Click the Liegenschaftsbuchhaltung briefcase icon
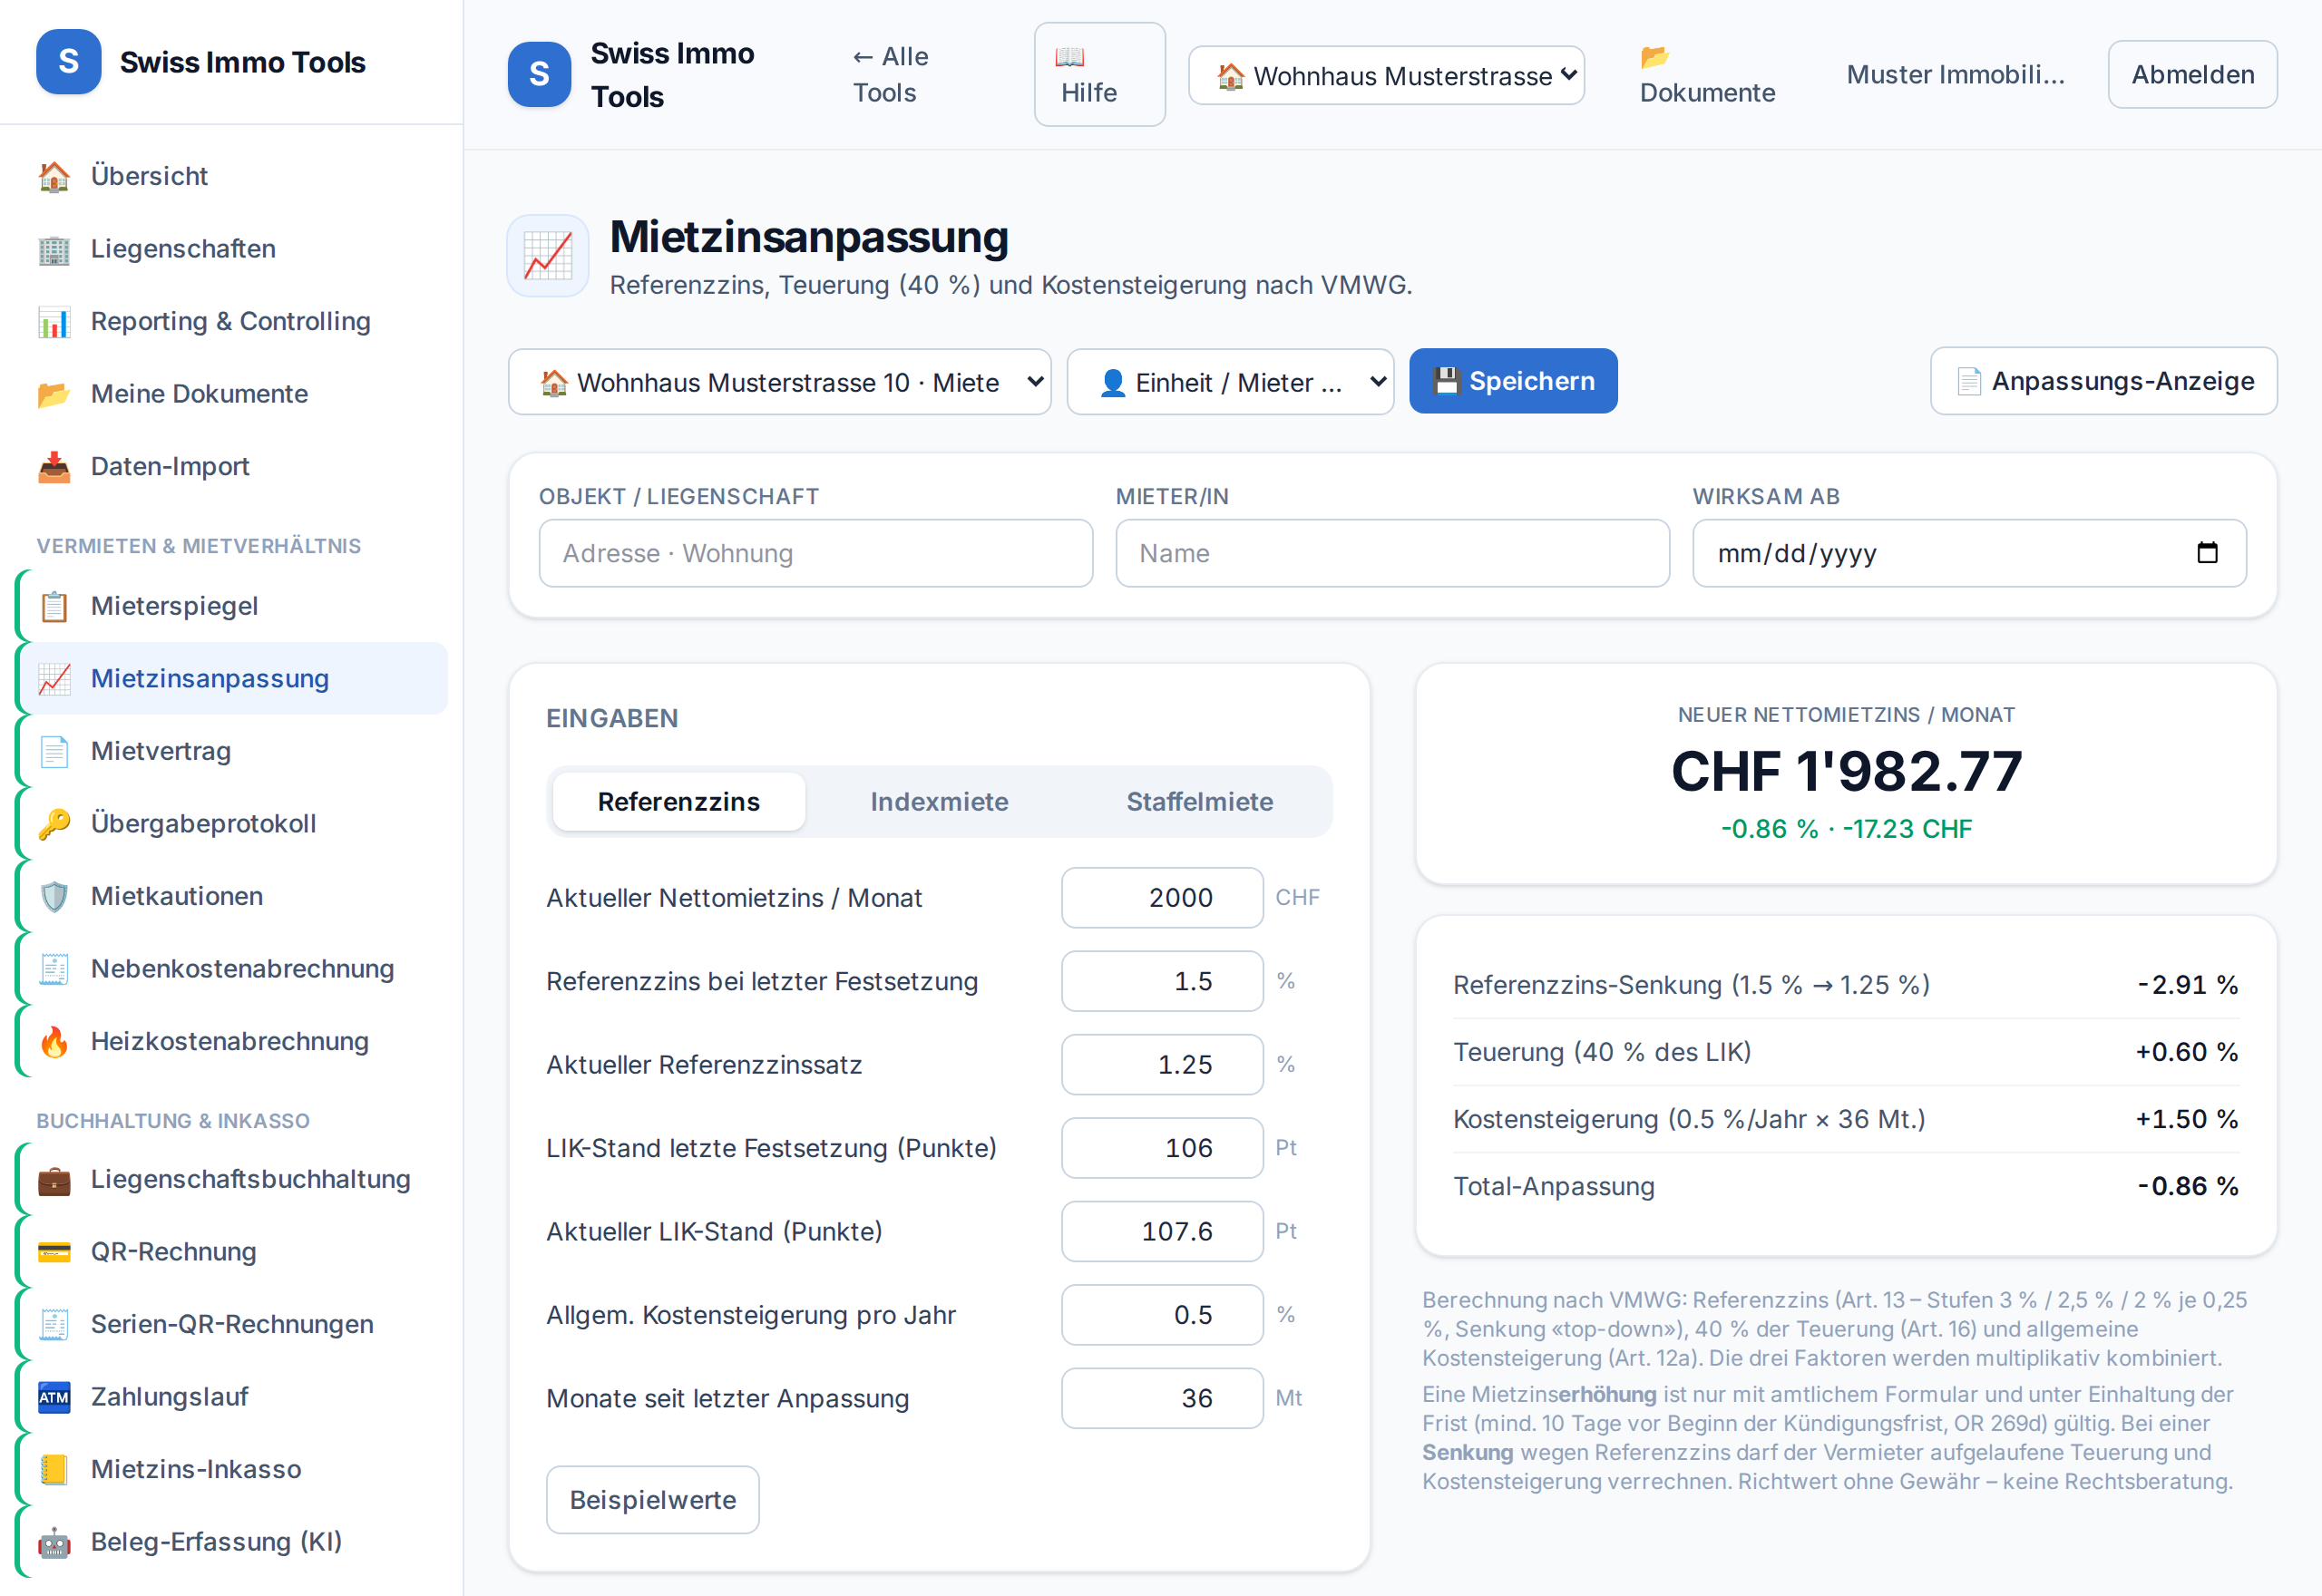Viewport: 2322px width, 1596px height. (x=54, y=1179)
